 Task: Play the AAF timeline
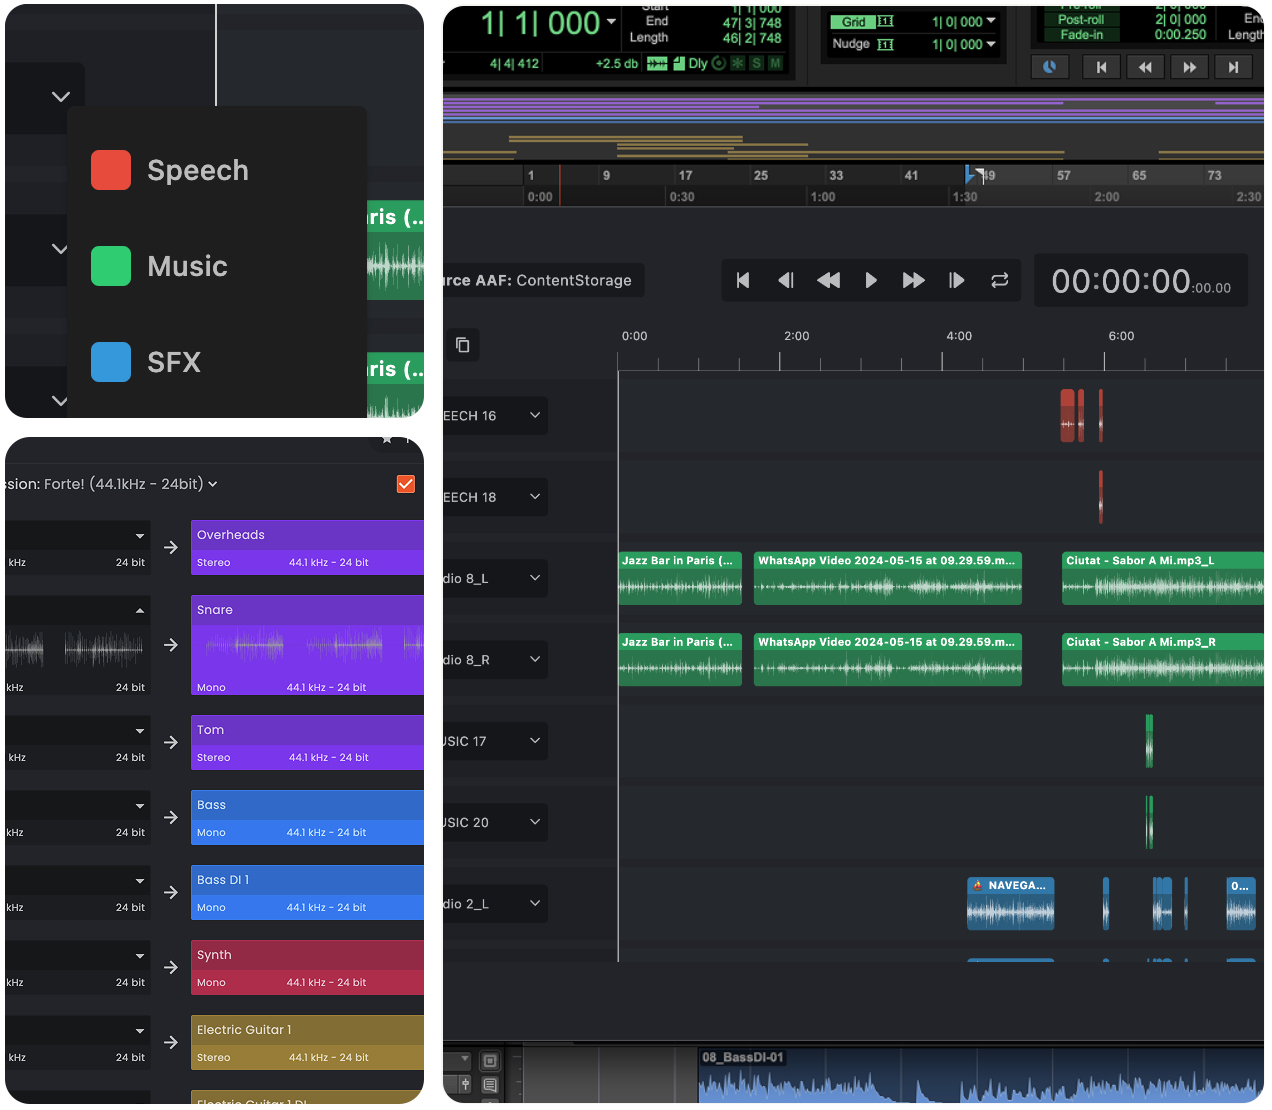click(871, 281)
